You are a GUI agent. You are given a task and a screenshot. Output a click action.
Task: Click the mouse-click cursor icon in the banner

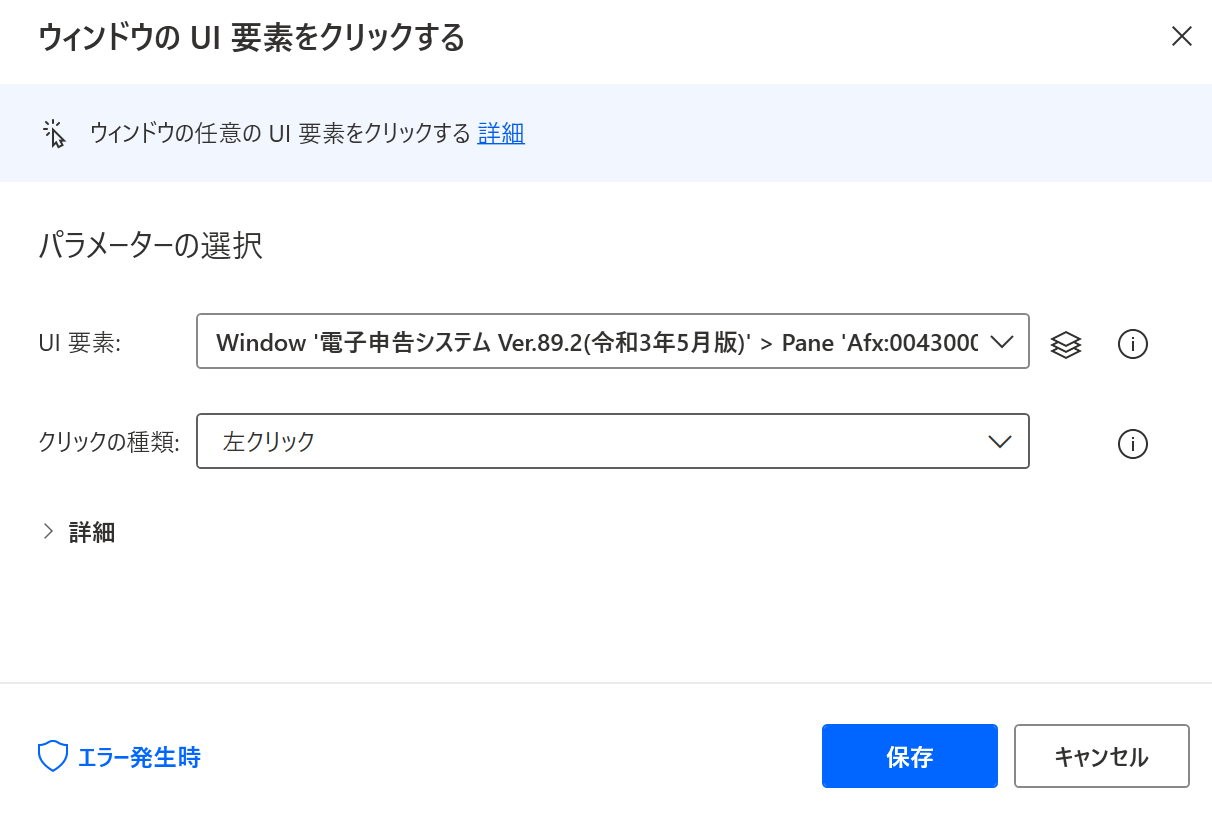pyautogui.click(x=54, y=133)
